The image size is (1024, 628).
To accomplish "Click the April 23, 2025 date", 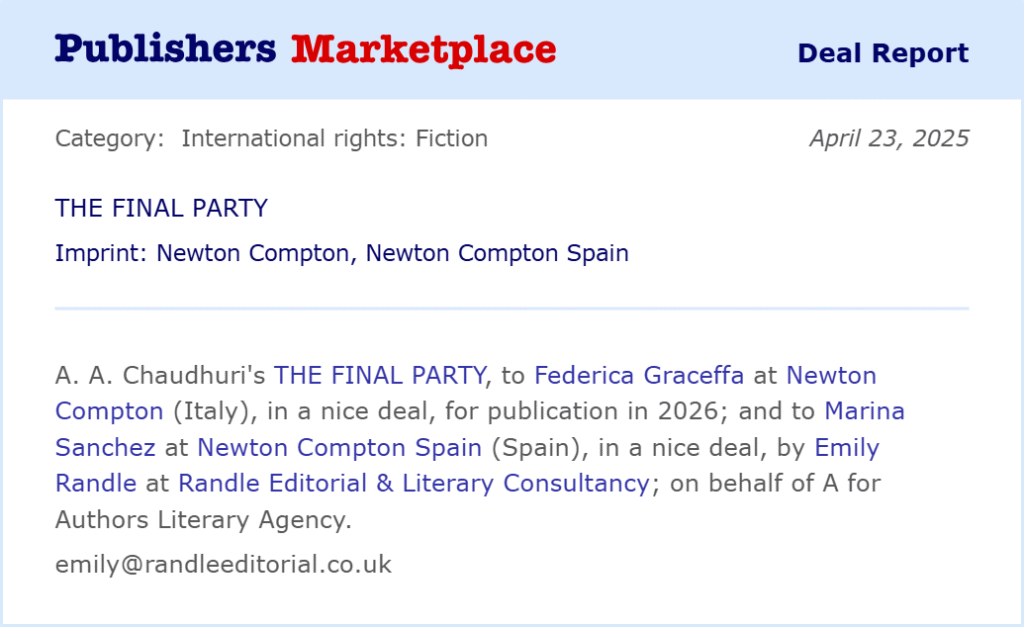I will (889, 138).
